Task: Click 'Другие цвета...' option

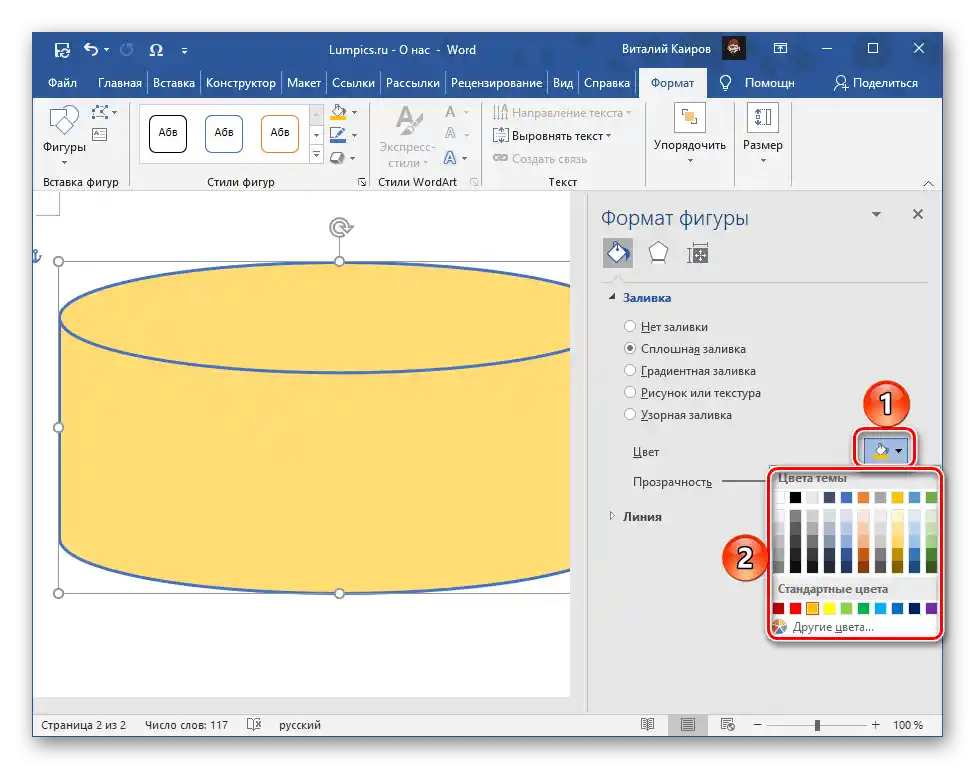Action: pos(832,627)
